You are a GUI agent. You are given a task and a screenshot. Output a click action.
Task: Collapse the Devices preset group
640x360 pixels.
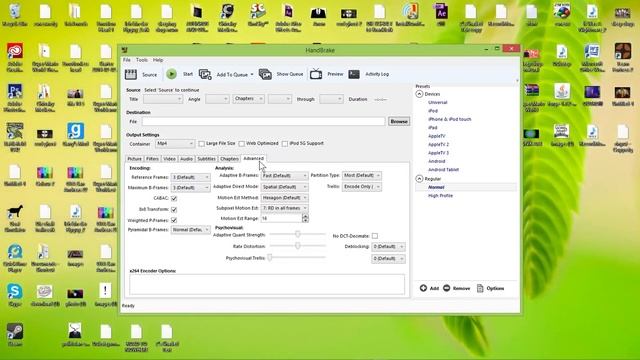(x=419, y=94)
